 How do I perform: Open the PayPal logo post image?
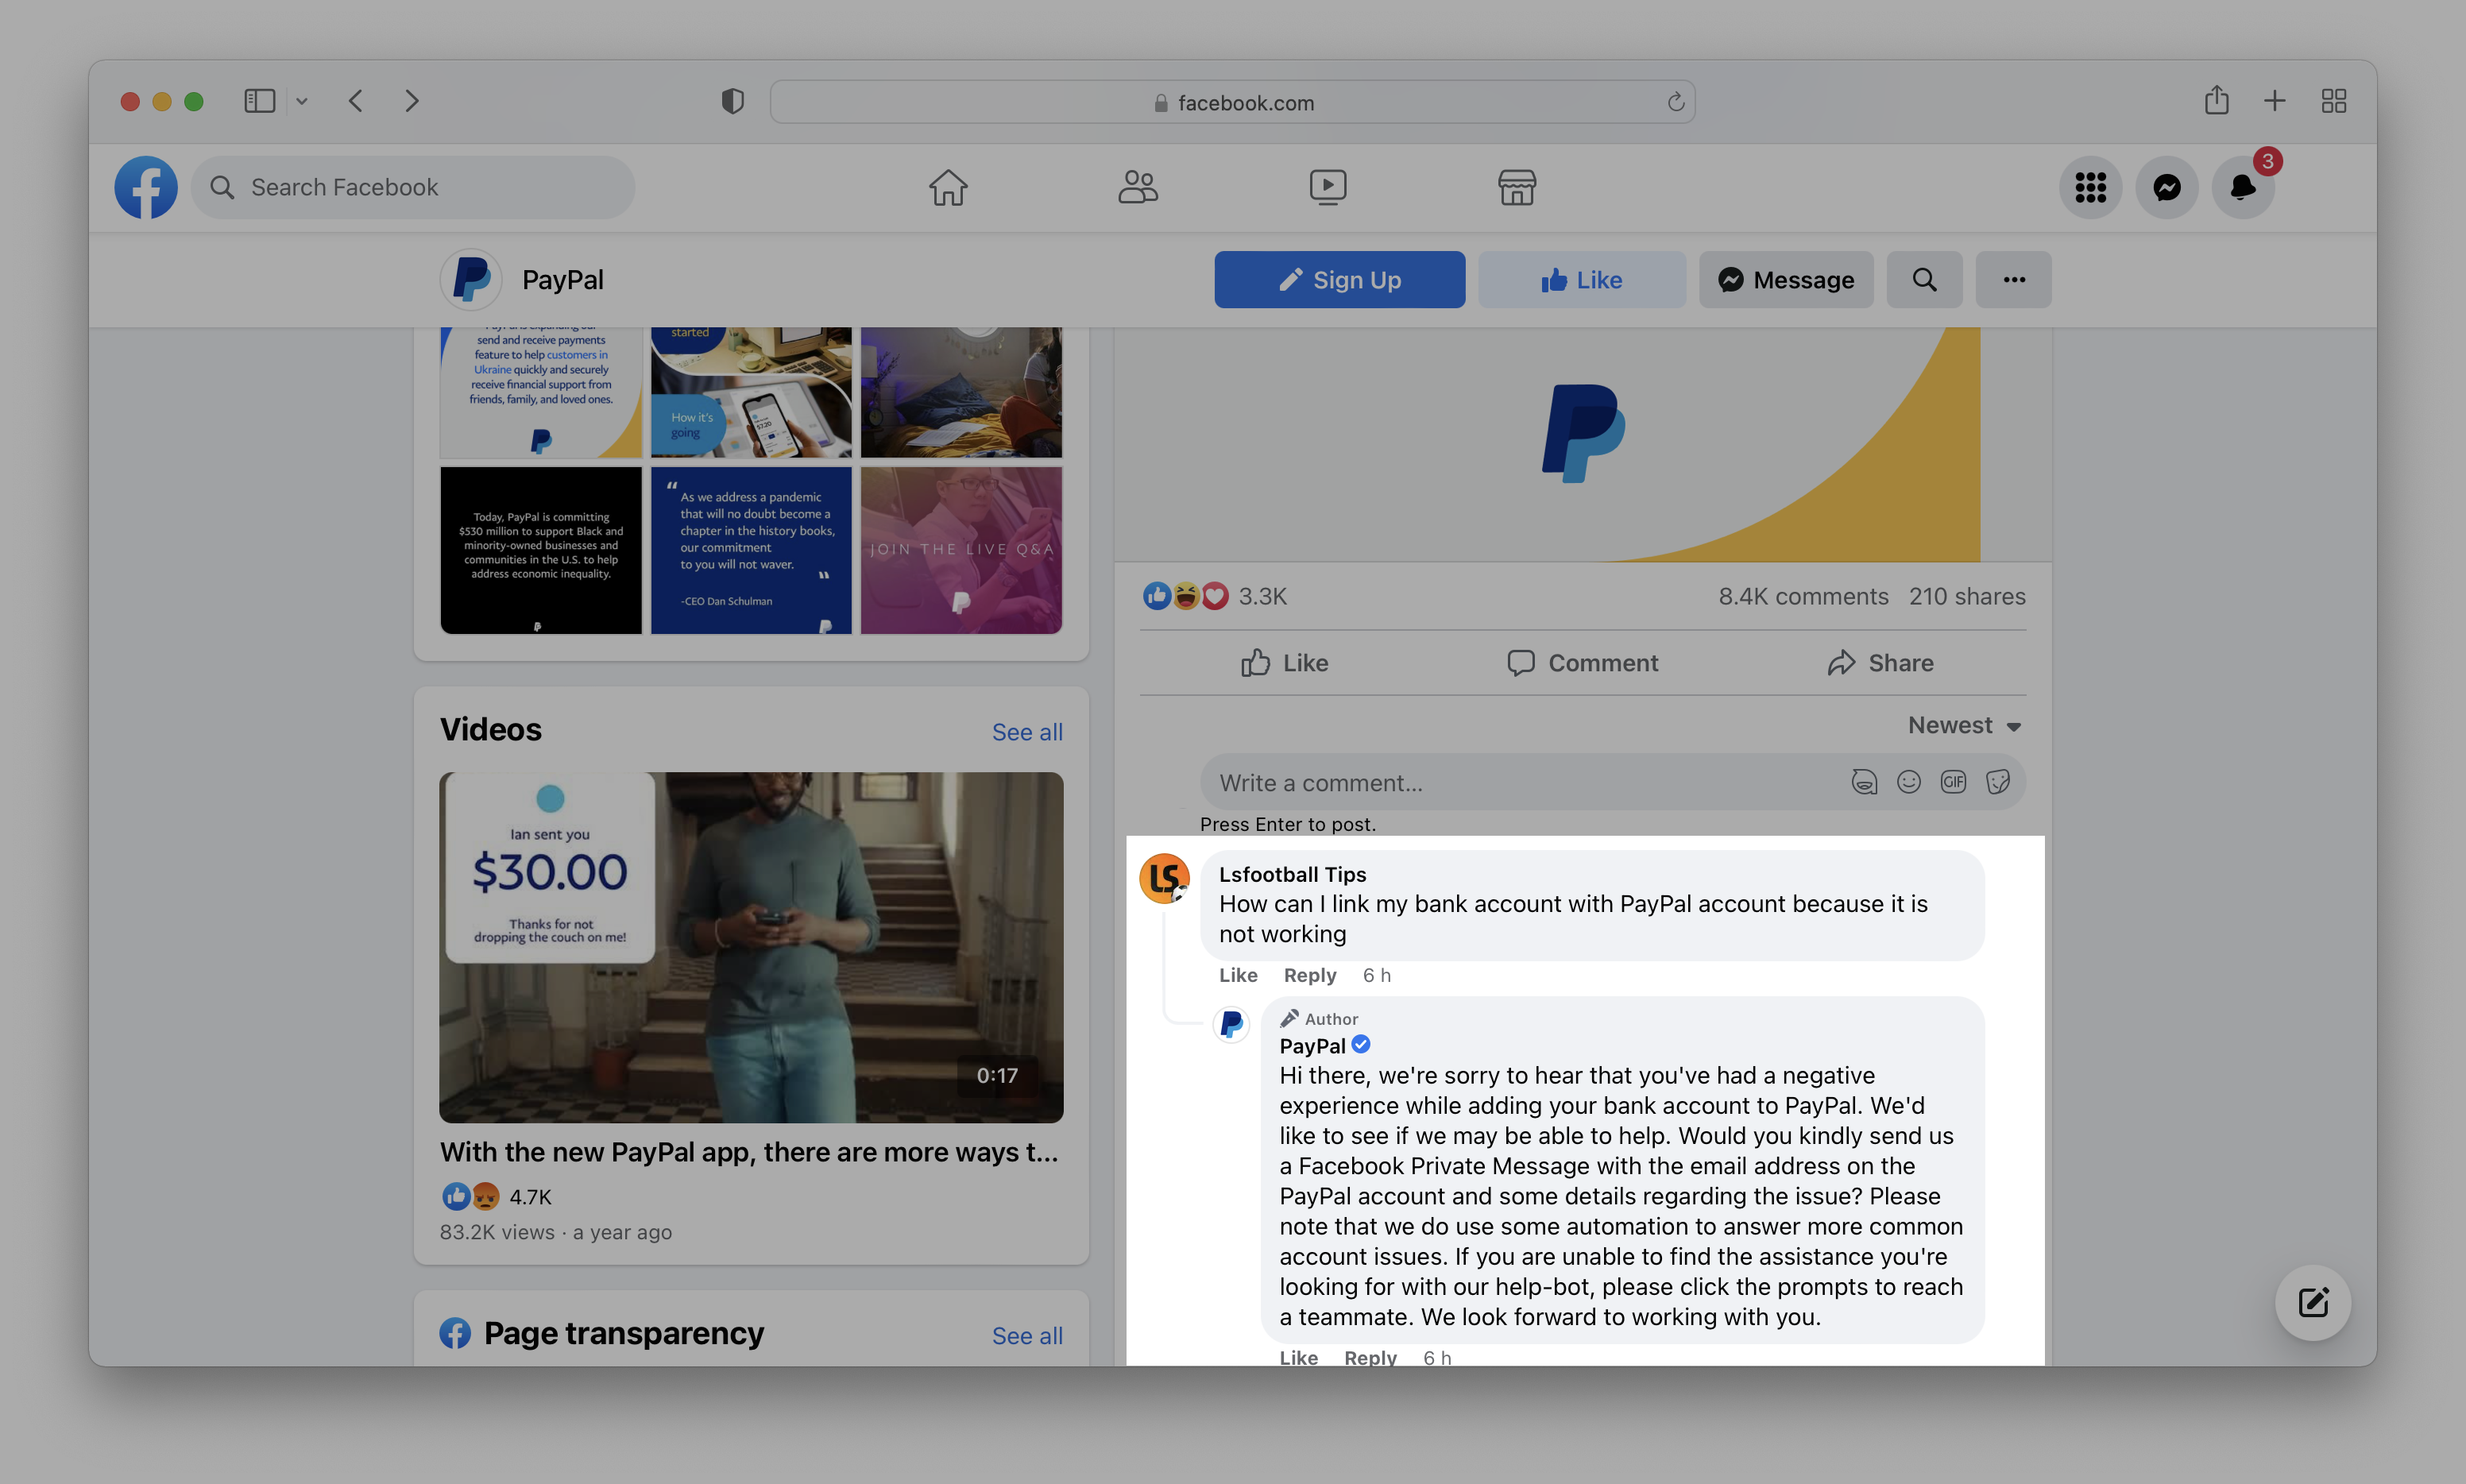coord(1582,445)
